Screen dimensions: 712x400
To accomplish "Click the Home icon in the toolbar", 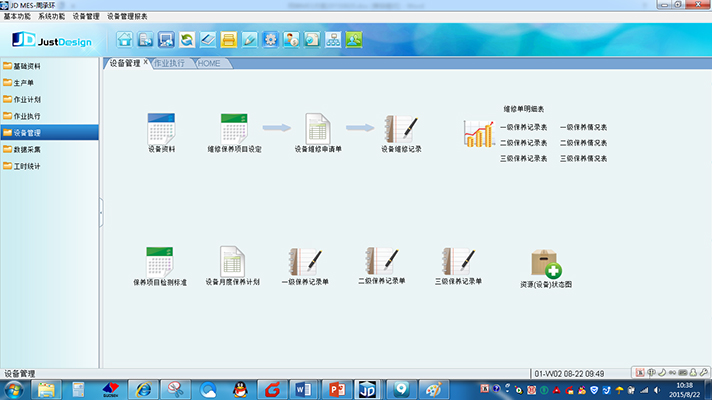I will click(125, 40).
